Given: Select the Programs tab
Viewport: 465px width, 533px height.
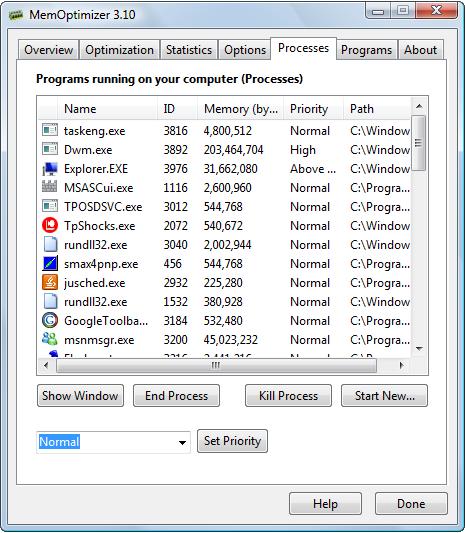Looking at the screenshot, I should click(366, 50).
